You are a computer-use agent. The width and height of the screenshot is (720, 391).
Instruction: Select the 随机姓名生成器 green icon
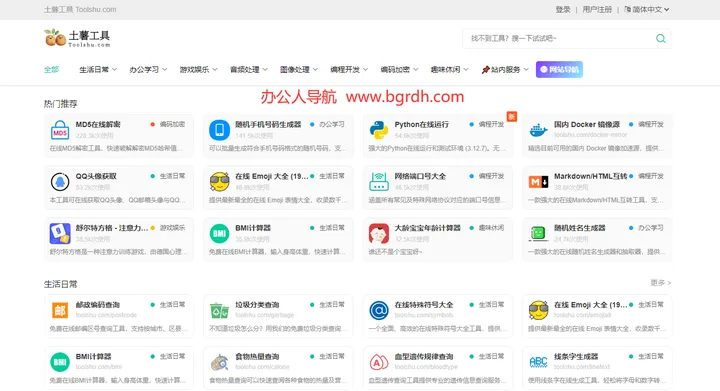pos(538,234)
